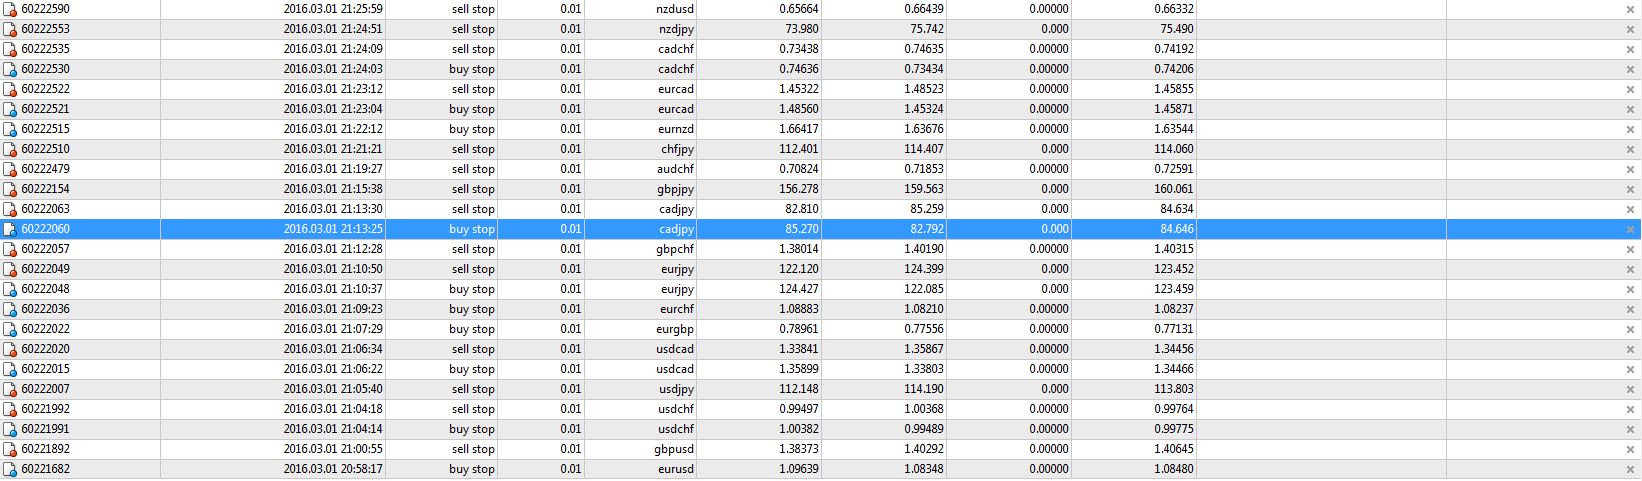Remove the eurcad buy stop order with X

tap(1630, 109)
